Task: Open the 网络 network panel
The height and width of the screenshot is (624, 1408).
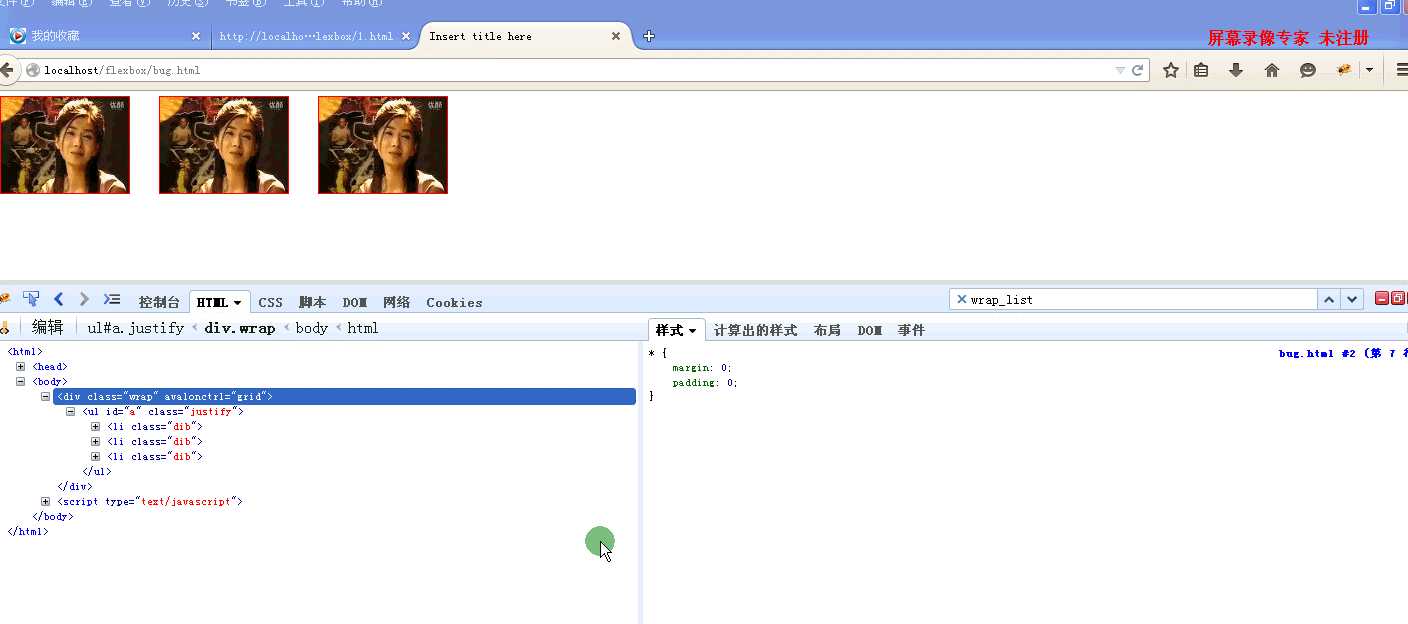Action: 397,302
